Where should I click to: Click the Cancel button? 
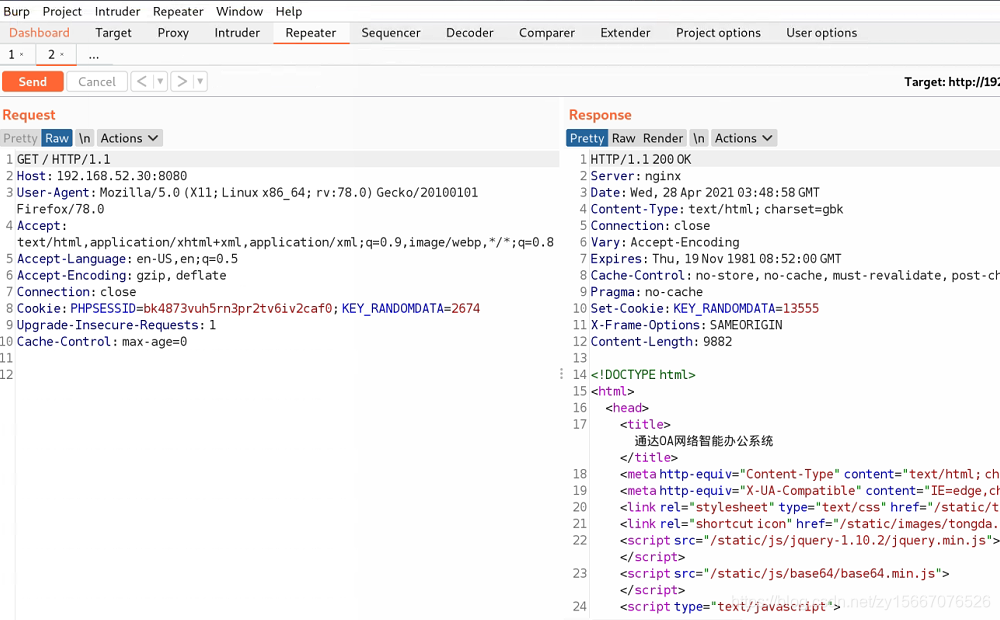pyautogui.click(x=97, y=82)
